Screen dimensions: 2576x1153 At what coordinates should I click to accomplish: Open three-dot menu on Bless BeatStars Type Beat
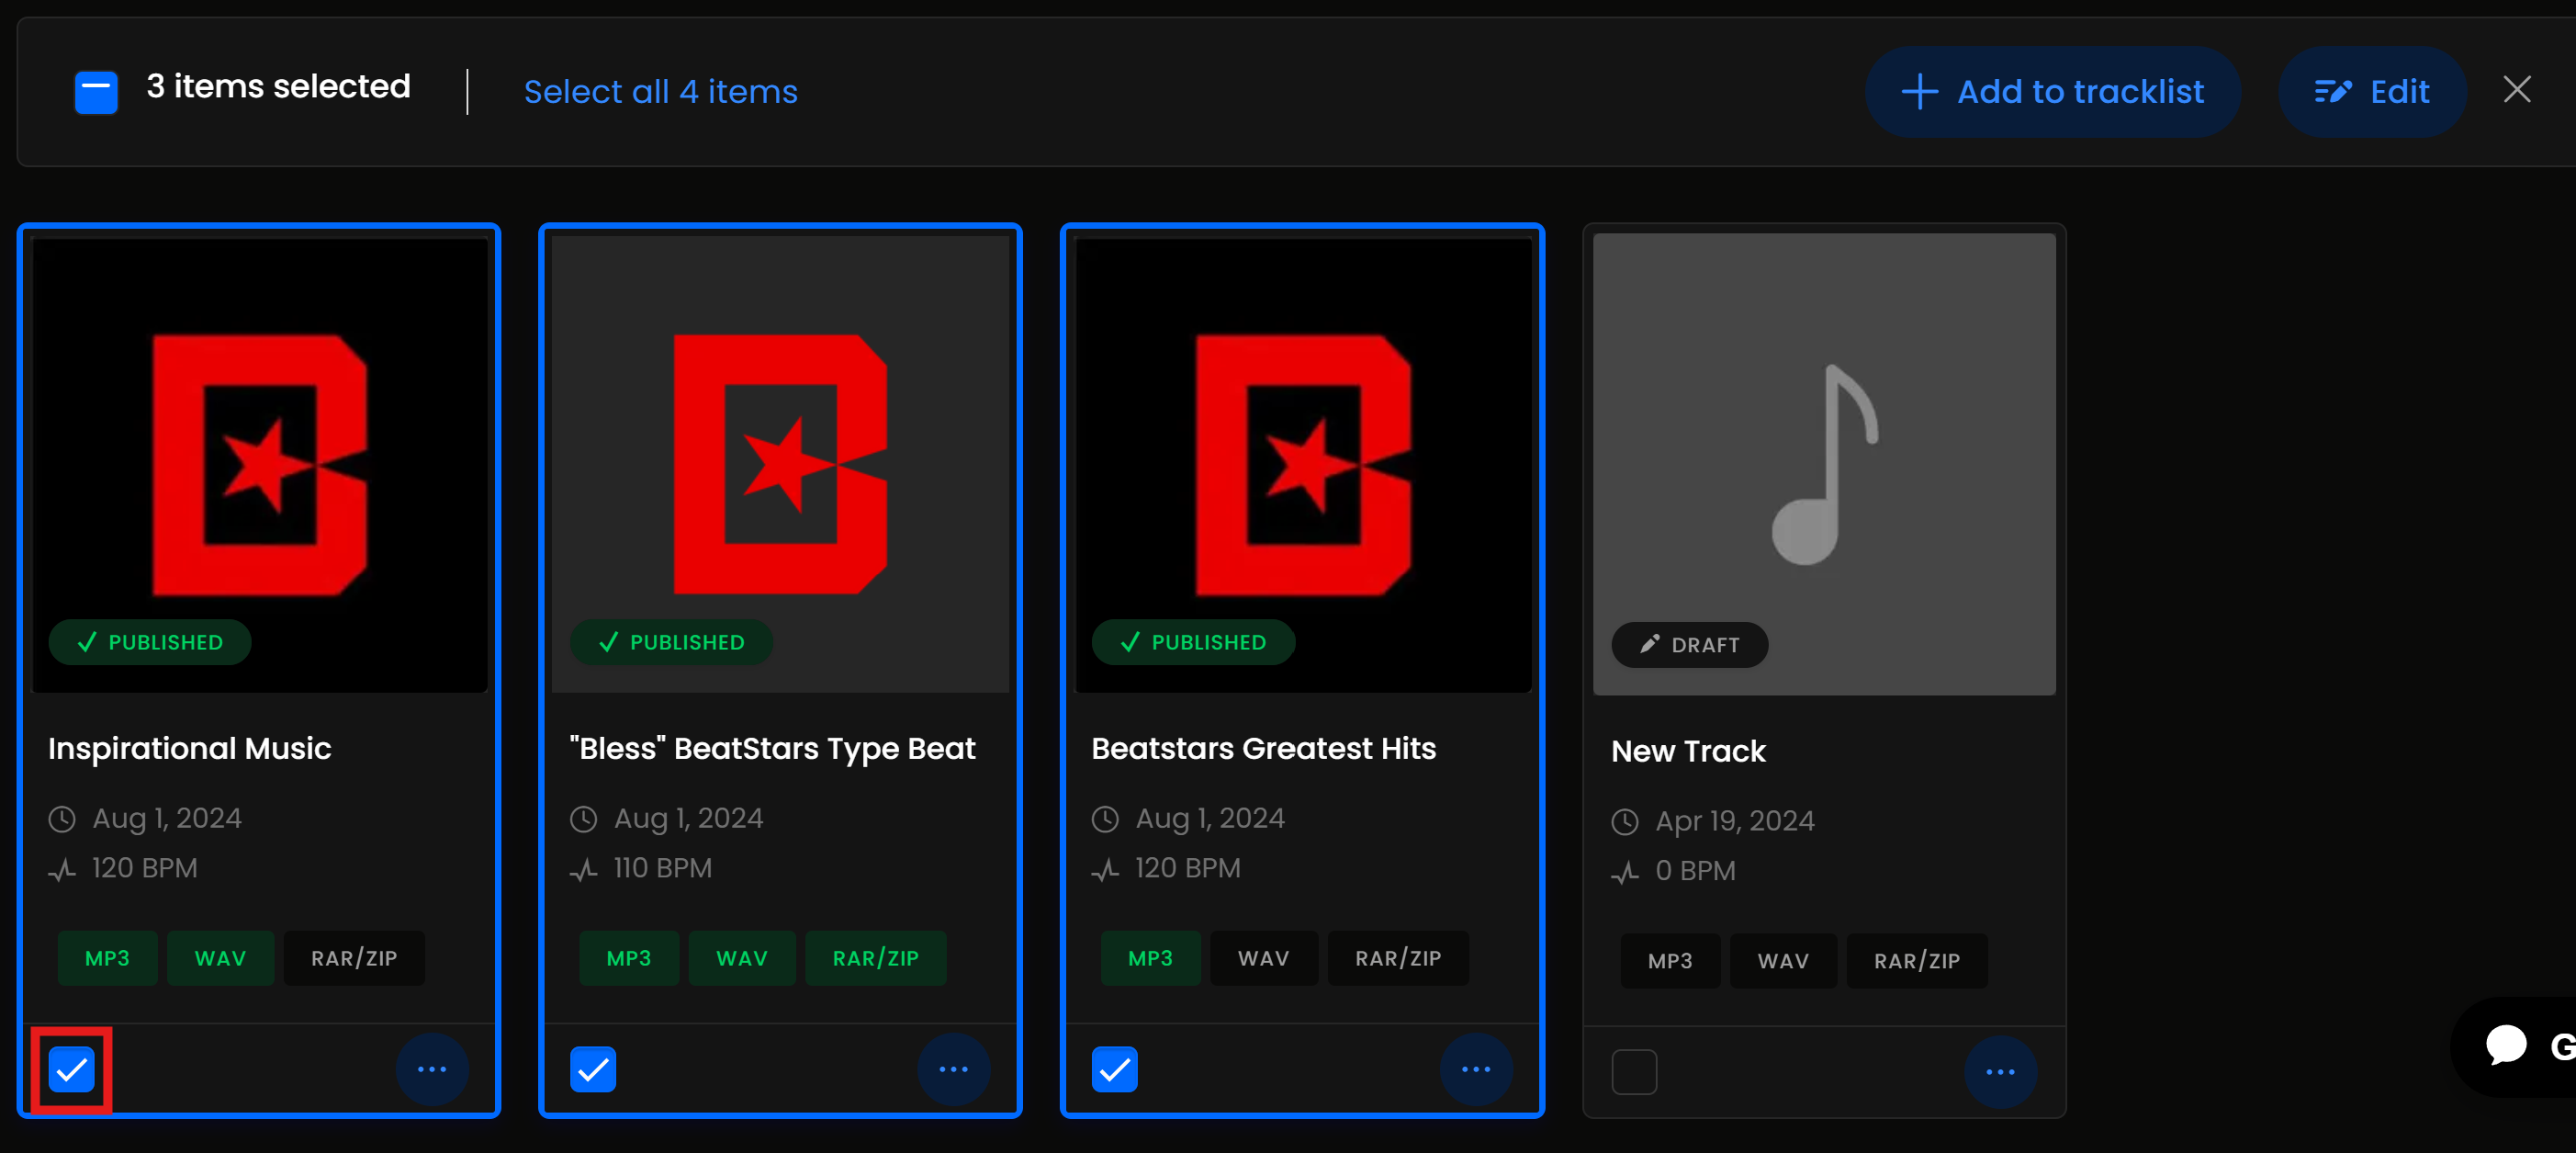pyautogui.click(x=953, y=1069)
